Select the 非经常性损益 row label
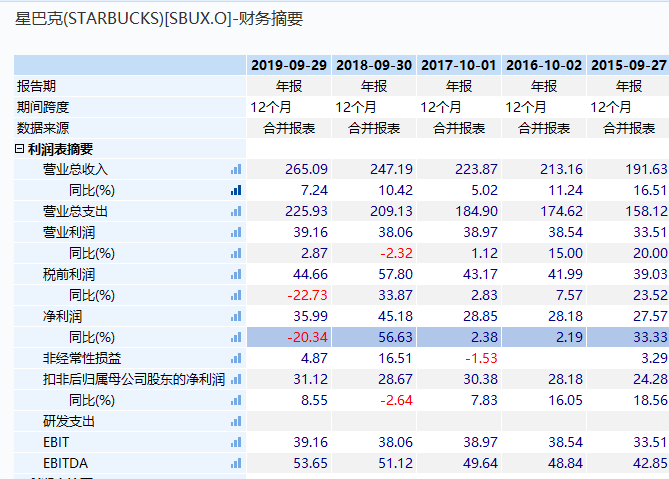Image resolution: width=669 pixels, height=479 pixels. [82, 358]
